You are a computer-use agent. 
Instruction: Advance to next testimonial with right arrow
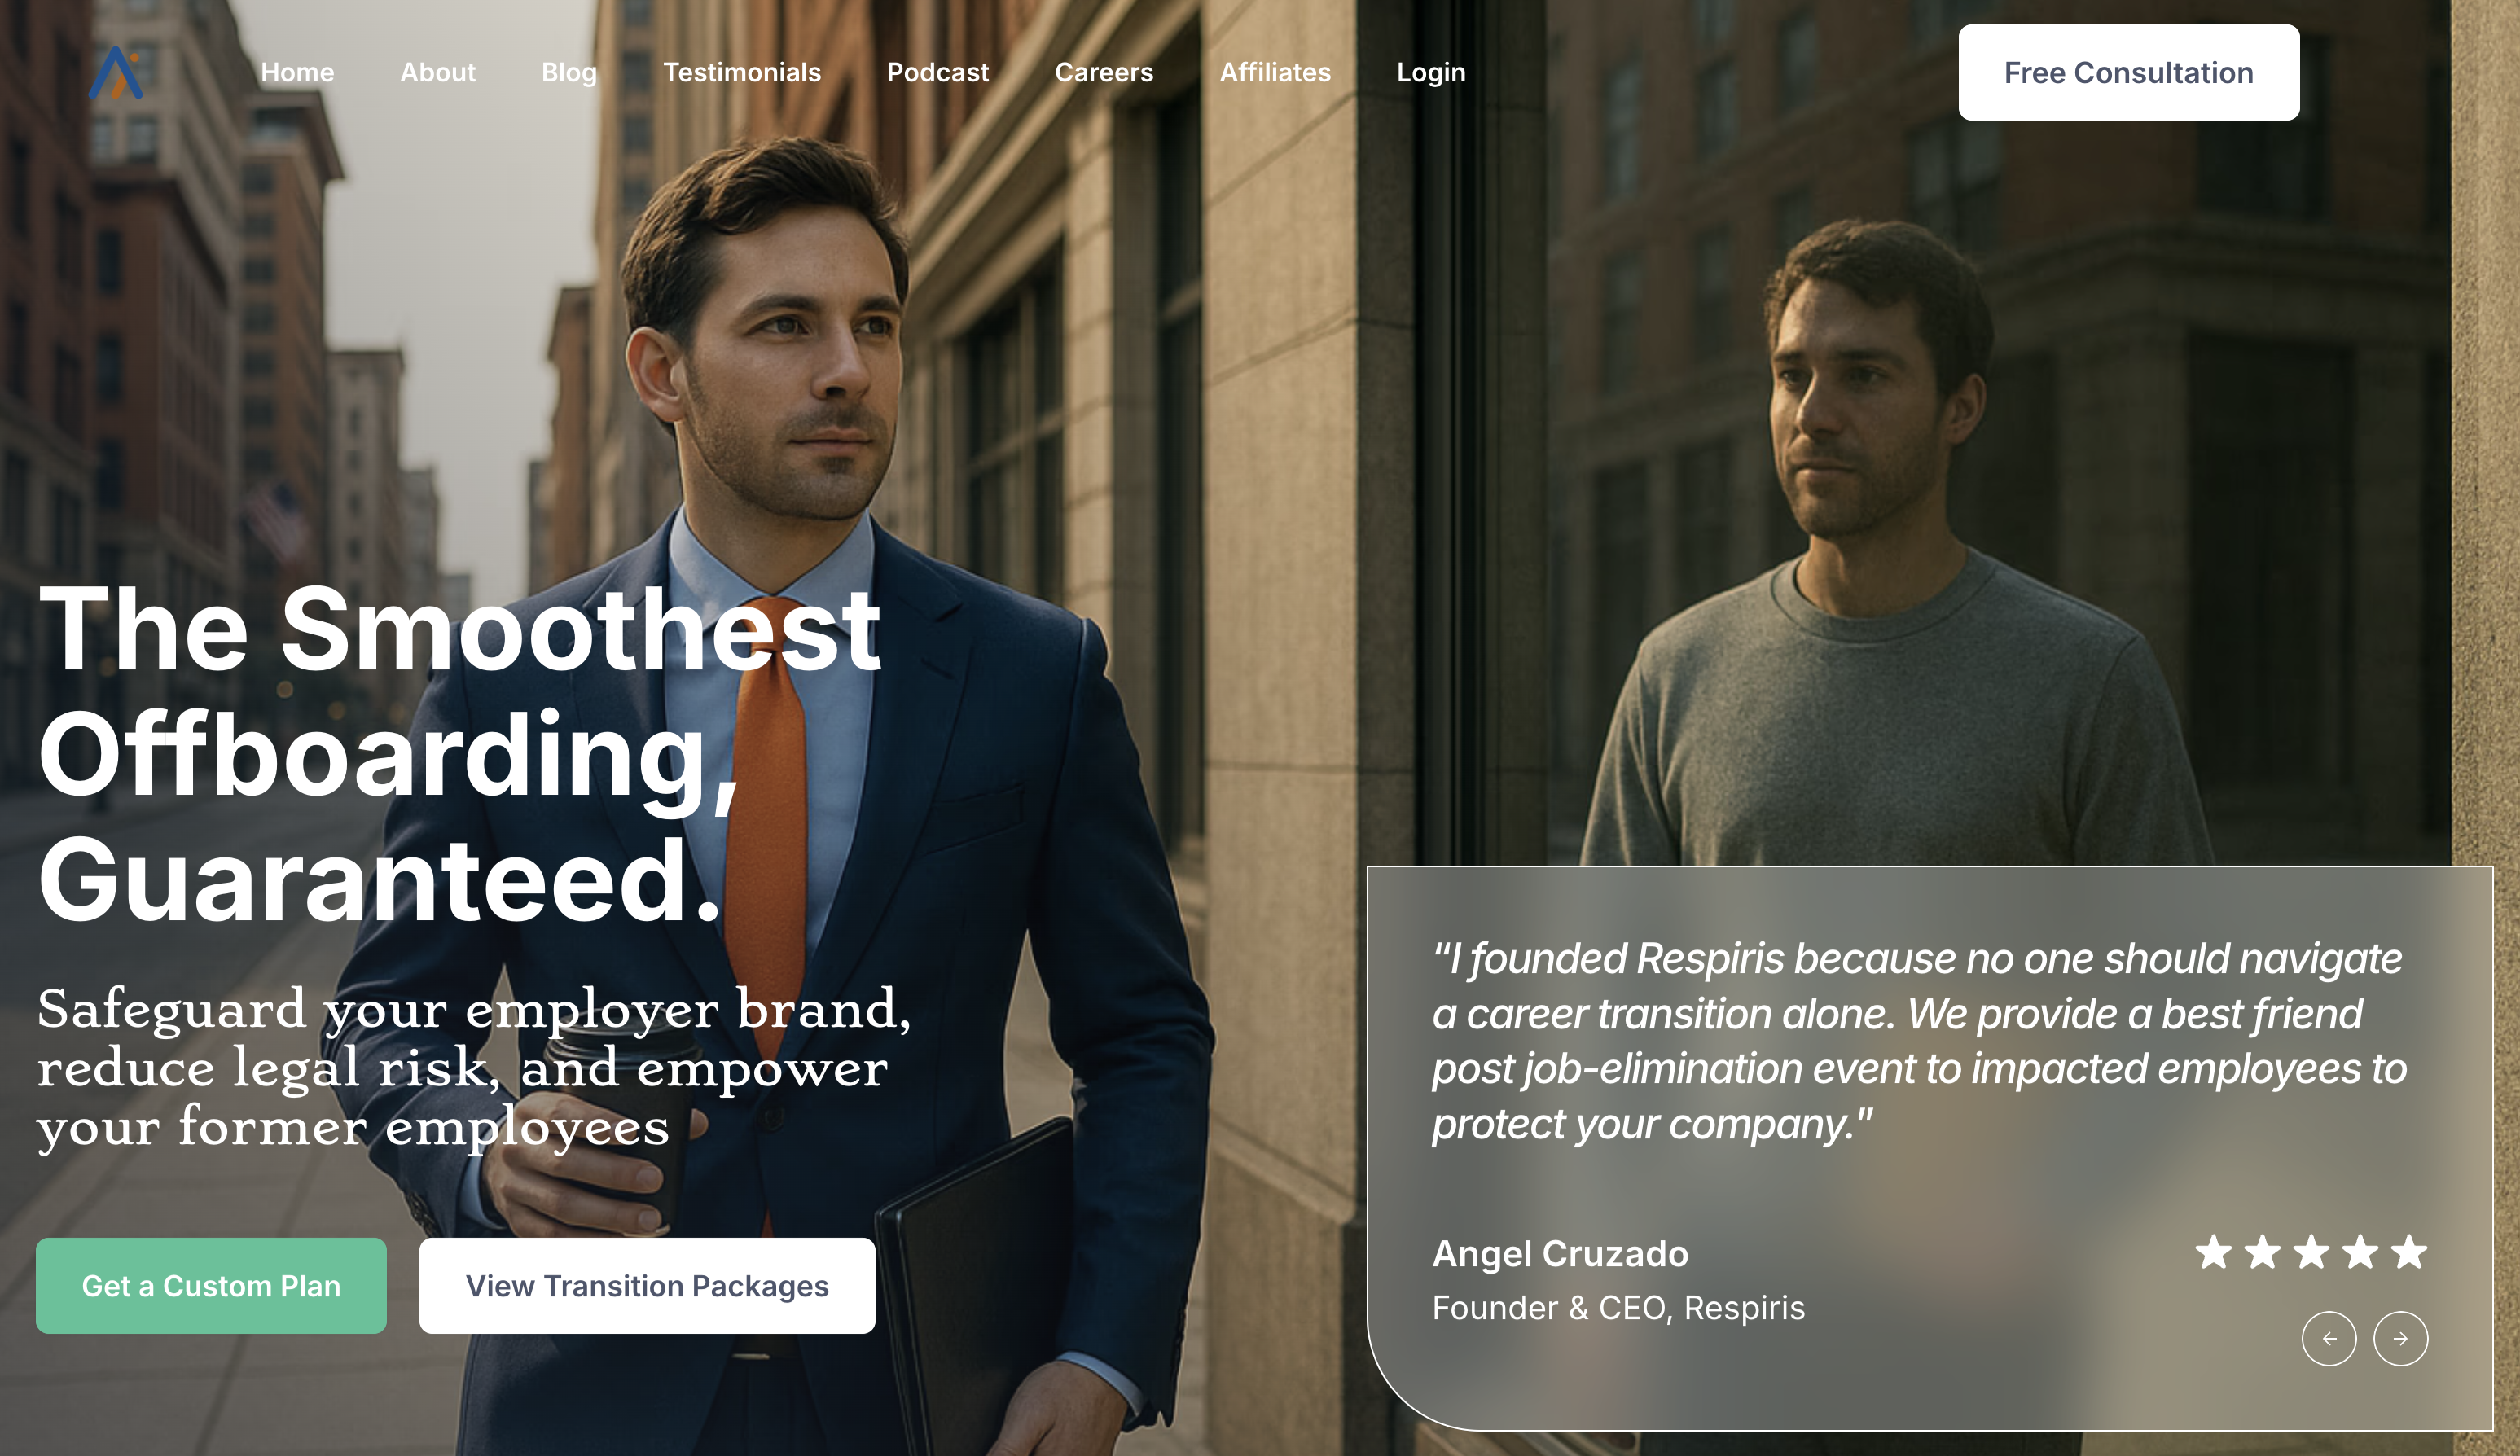(x=2400, y=1338)
